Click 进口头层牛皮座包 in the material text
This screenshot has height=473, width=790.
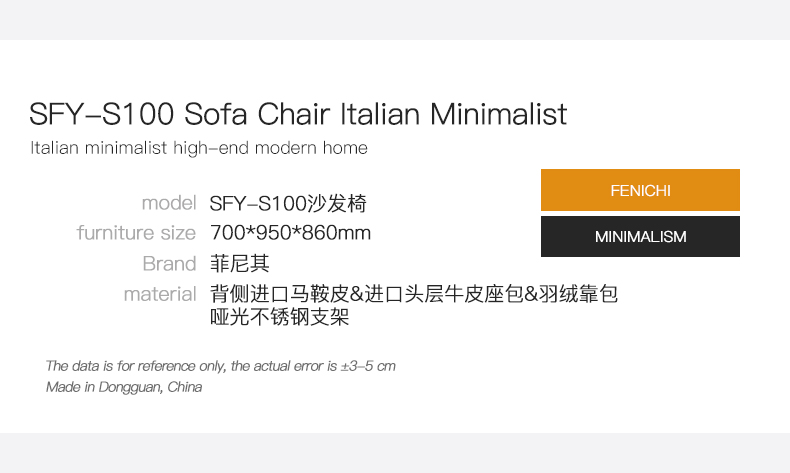pos(444,294)
